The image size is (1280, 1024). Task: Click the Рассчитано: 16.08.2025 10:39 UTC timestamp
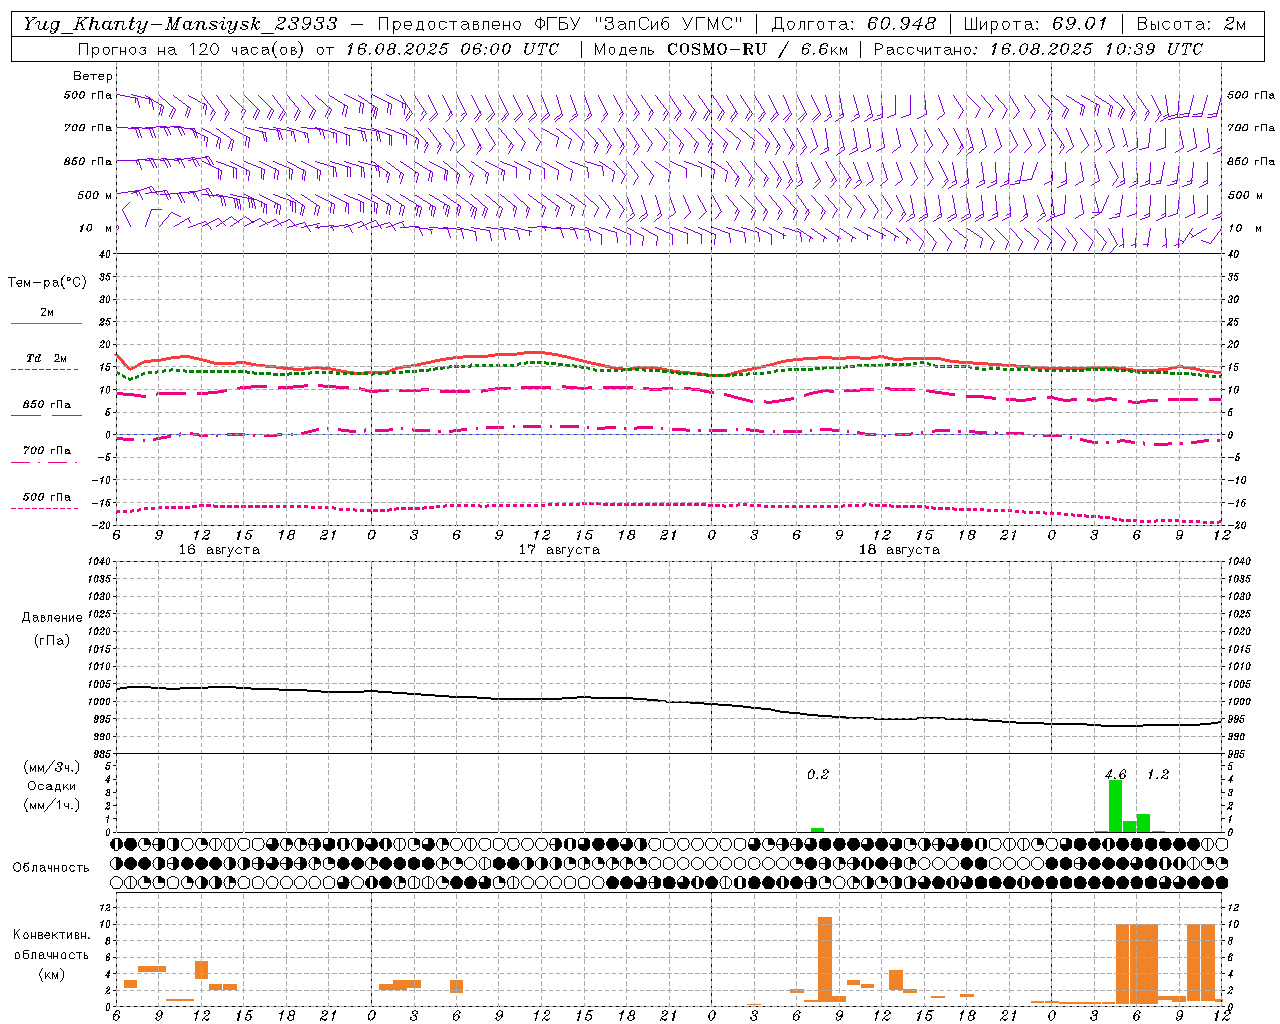1038,48
